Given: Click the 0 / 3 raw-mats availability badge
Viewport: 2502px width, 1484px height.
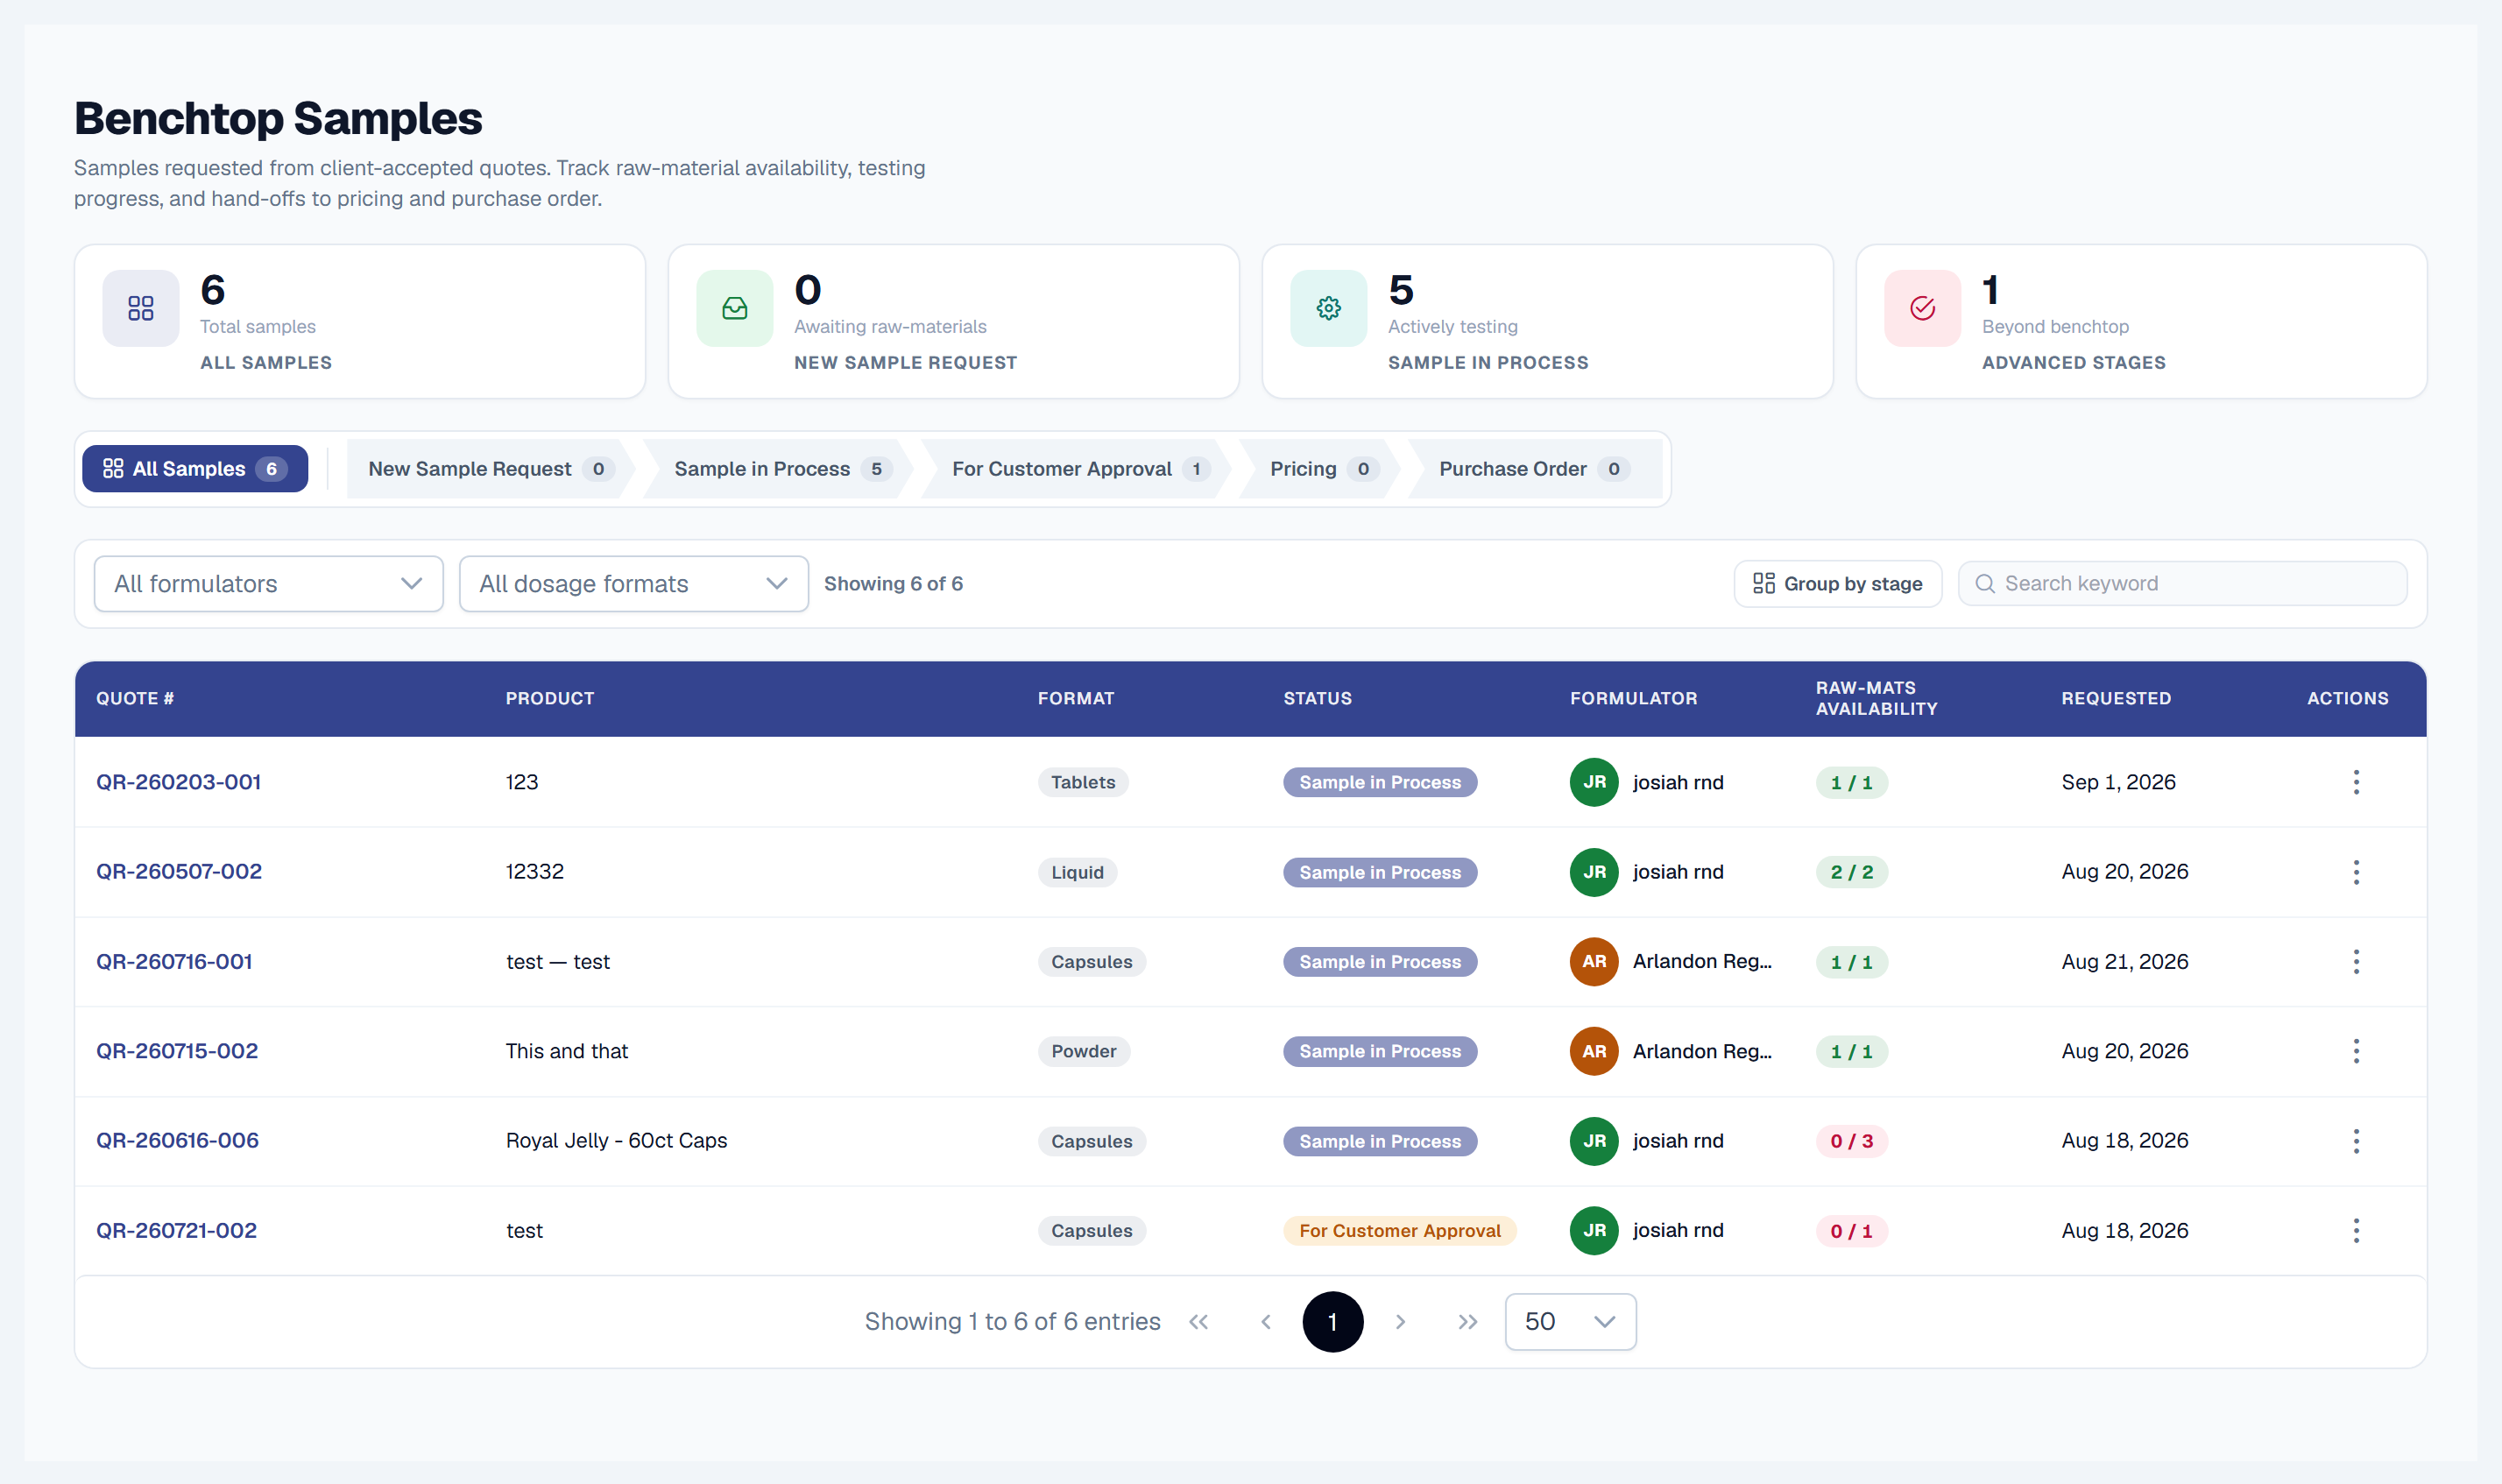Looking at the screenshot, I should point(1851,1141).
